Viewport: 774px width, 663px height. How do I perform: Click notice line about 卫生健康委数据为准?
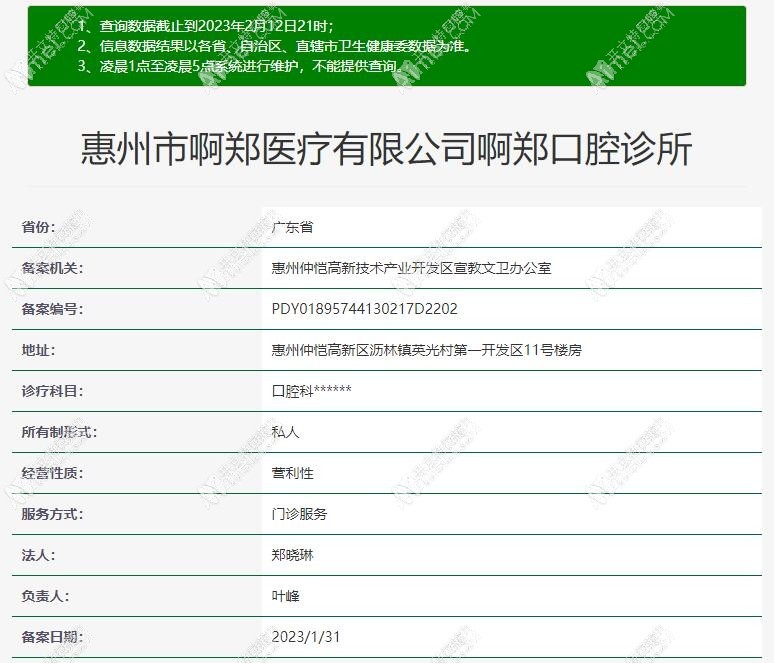[275, 46]
